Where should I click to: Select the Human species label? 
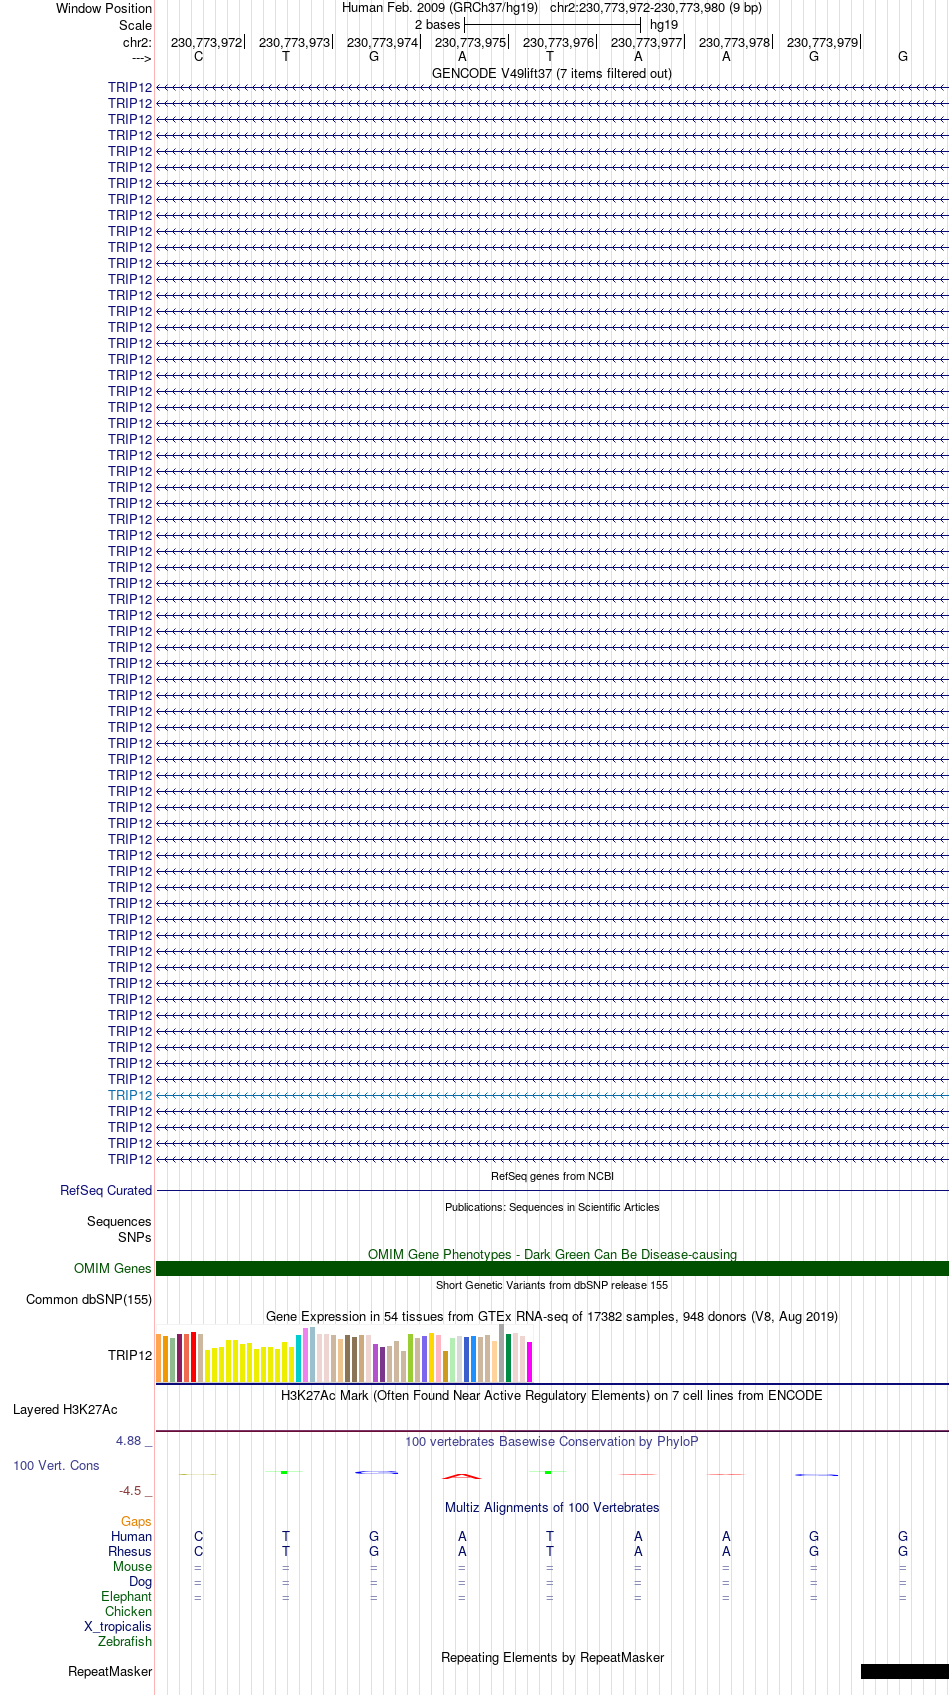tap(132, 1536)
